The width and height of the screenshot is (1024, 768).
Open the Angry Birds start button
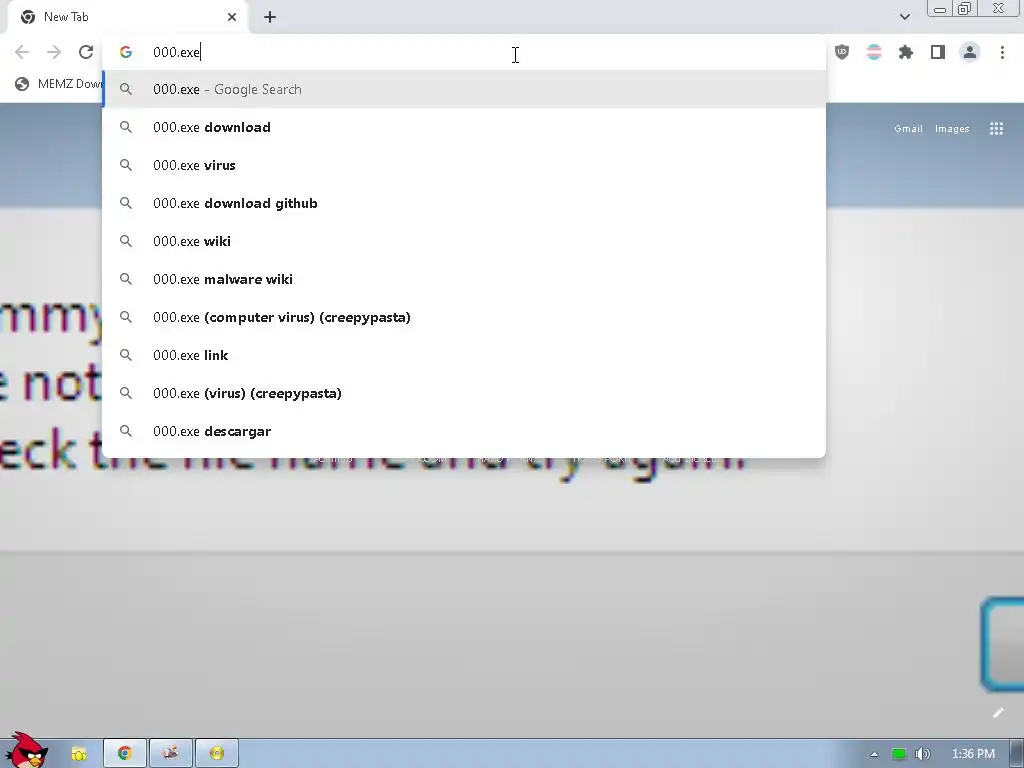[x=26, y=750]
